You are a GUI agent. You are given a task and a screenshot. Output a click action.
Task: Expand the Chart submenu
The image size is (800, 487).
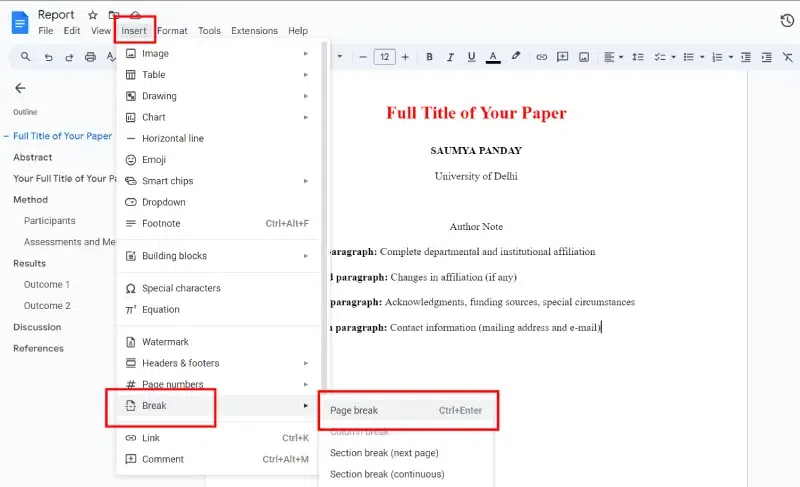[x=217, y=117]
